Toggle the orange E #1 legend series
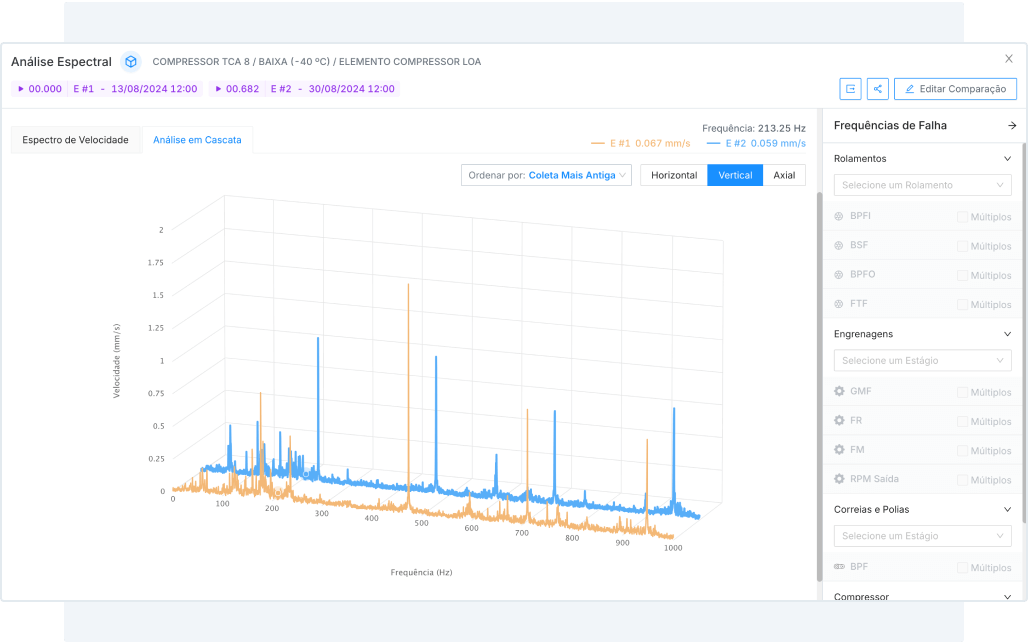The height and width of the screenshot is (643, 1028). (640, 143)
